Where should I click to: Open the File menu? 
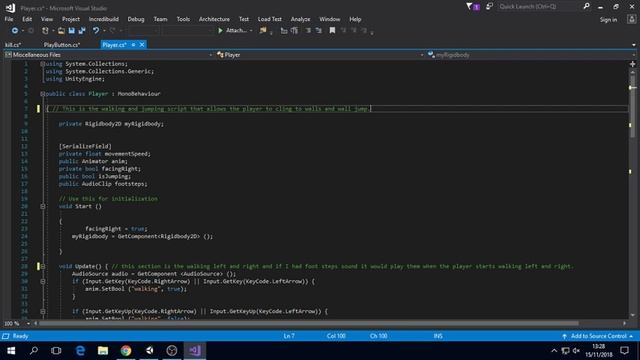(9, 19)
